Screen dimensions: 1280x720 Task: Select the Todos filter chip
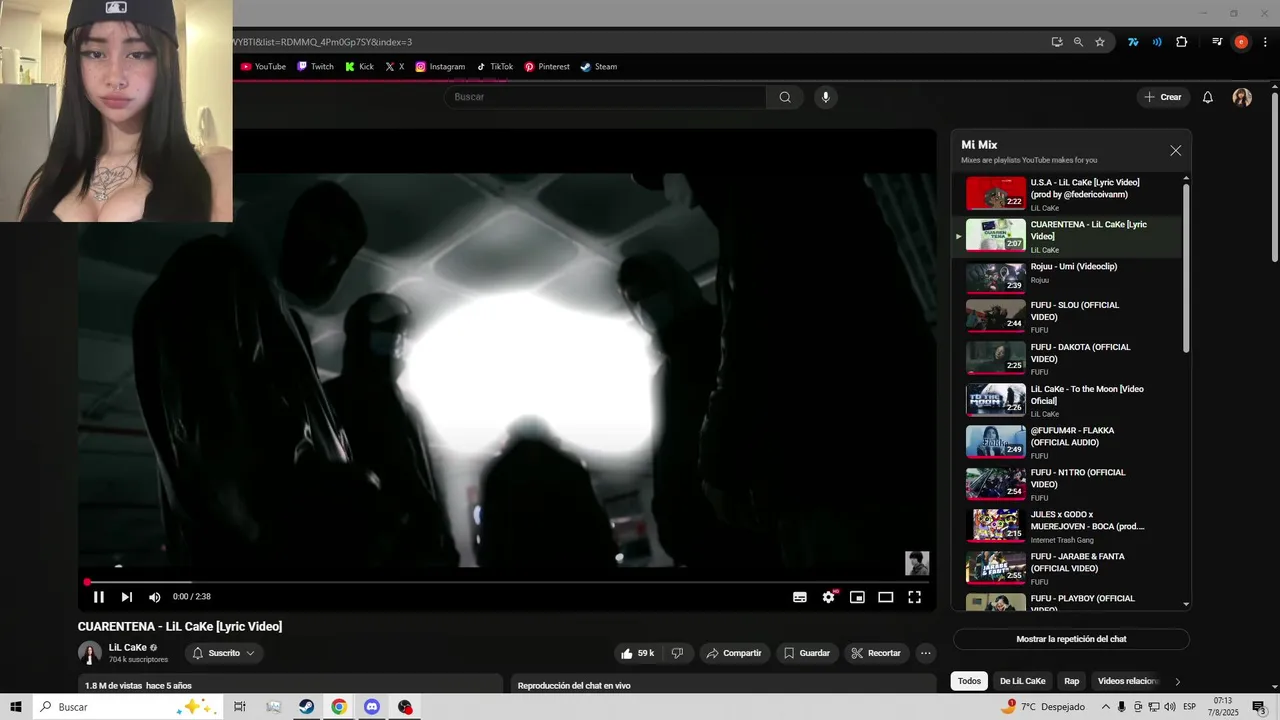(x=969, y=681)
